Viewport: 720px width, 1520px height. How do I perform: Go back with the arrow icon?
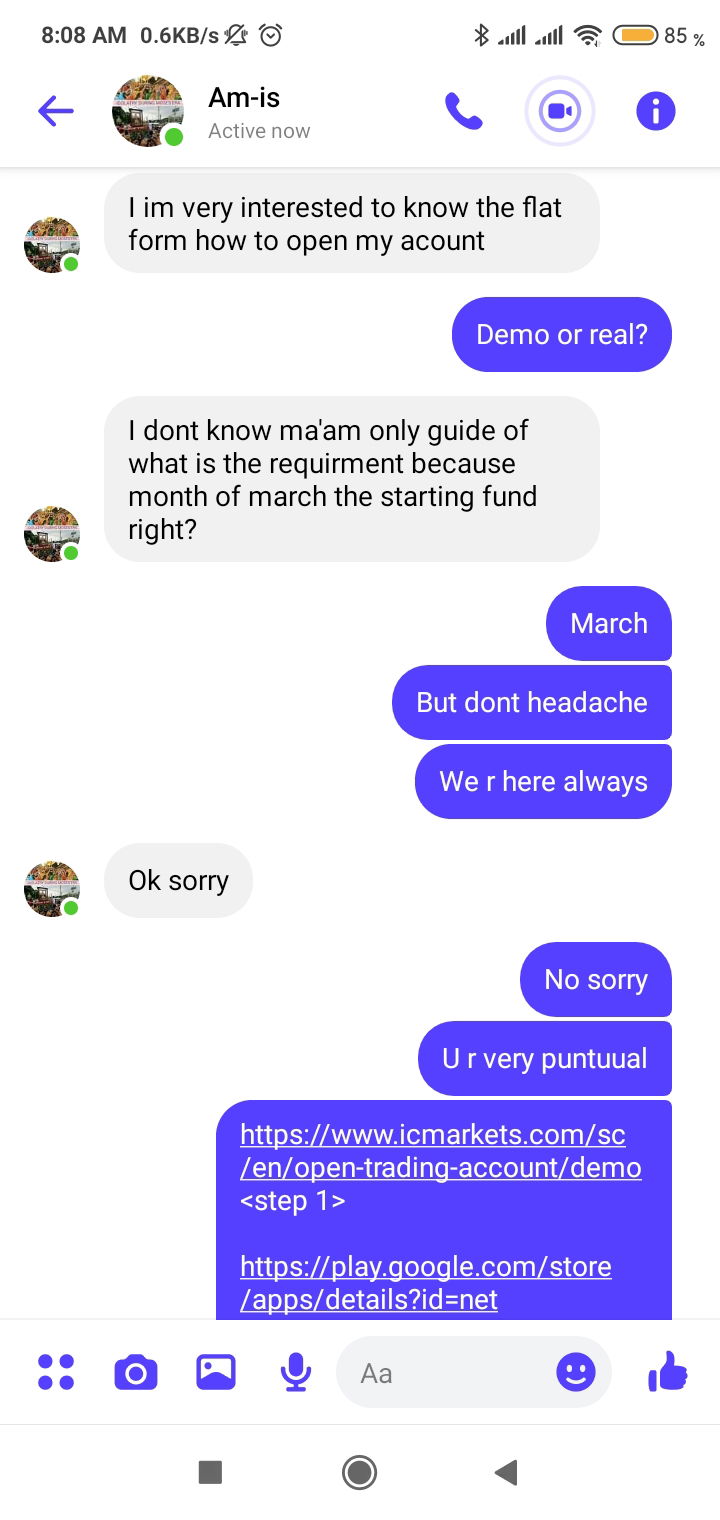click(x=56, y=111)
